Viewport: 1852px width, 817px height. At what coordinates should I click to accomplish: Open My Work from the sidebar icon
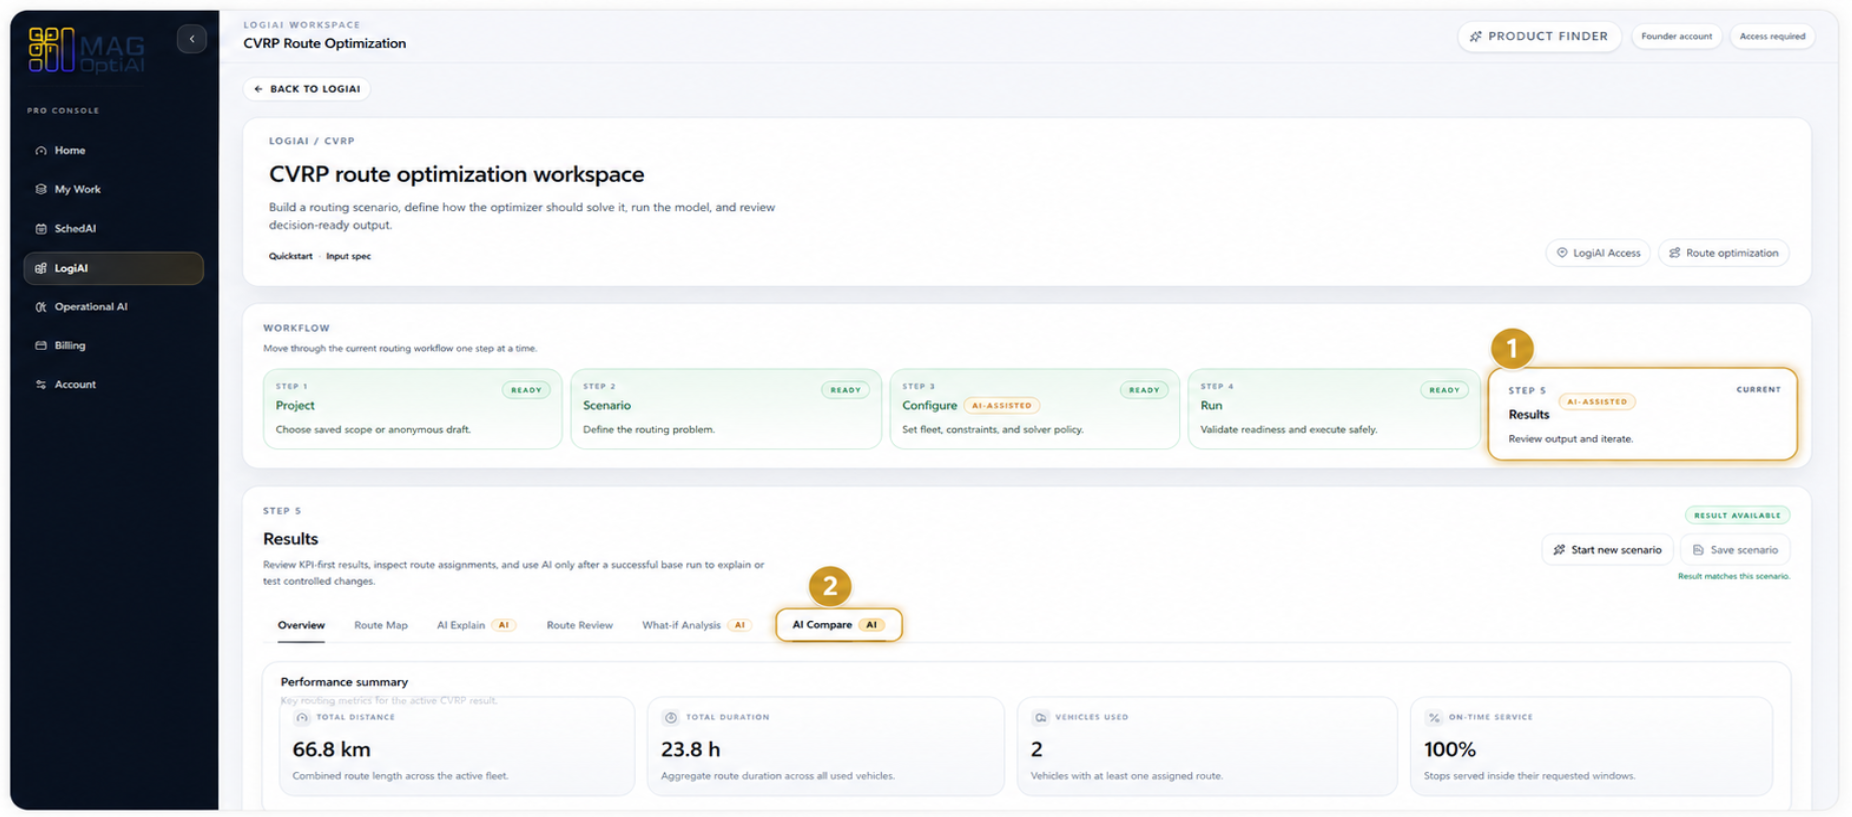click(x=41, y=189)
